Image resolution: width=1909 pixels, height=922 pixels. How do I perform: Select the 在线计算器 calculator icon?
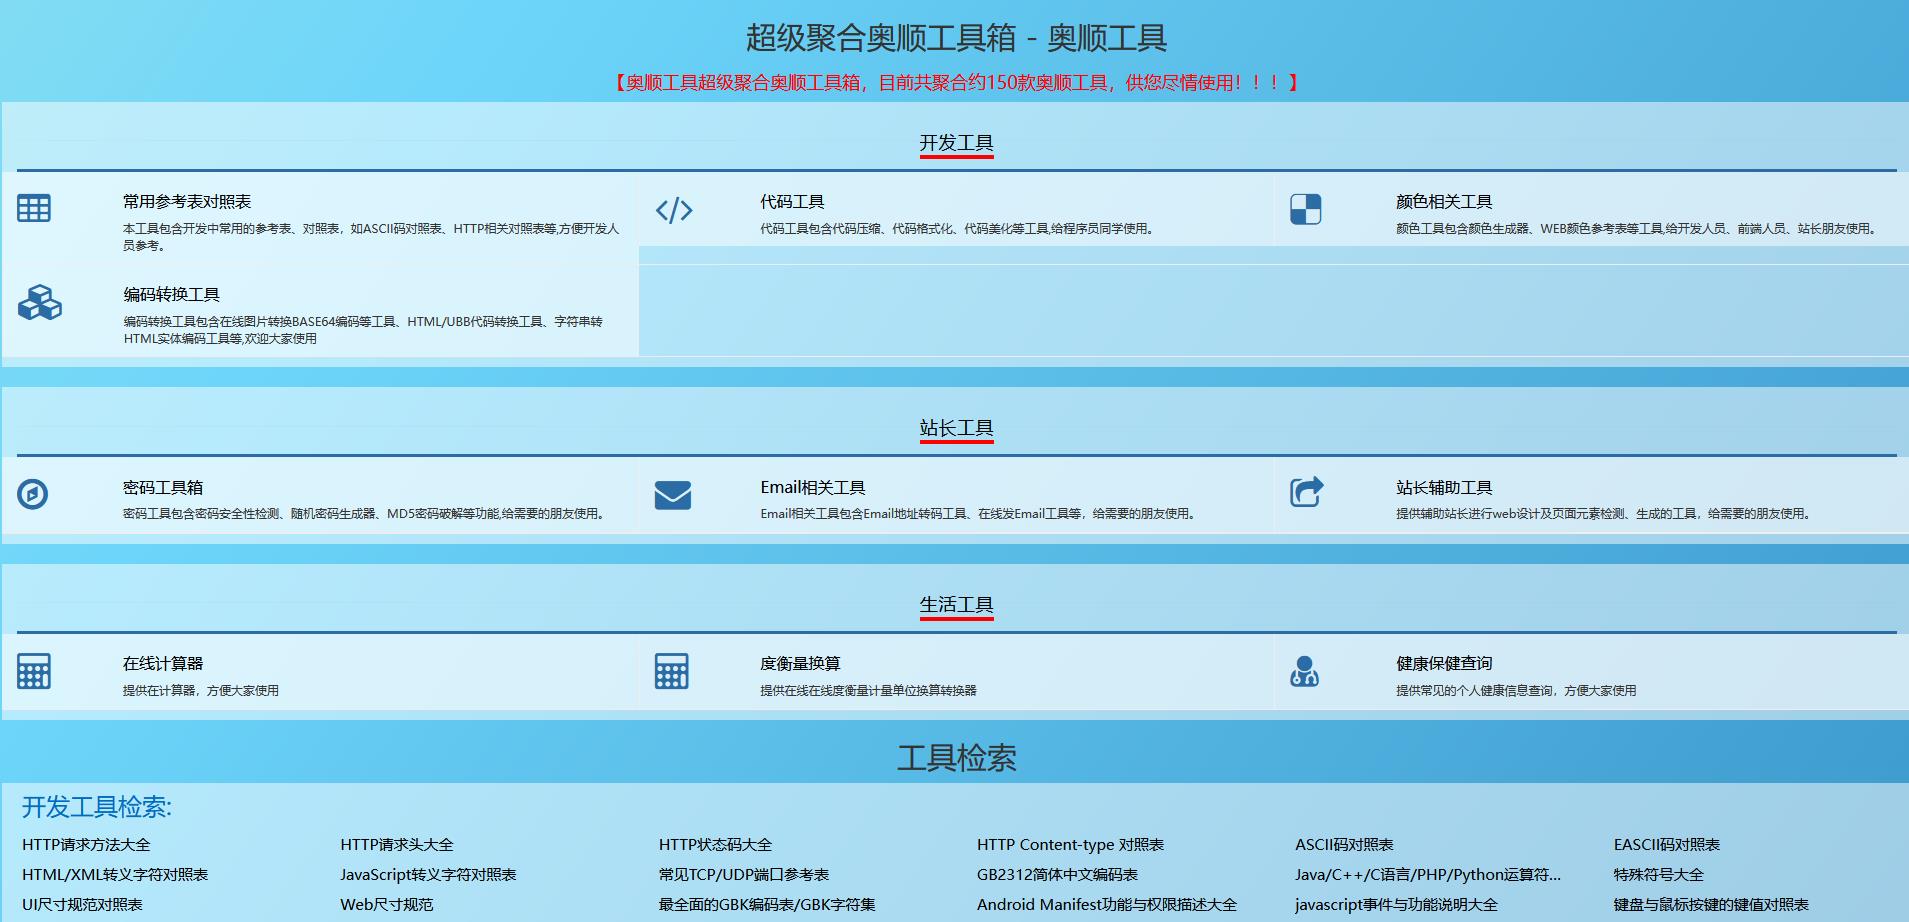[x=34, y=671]
